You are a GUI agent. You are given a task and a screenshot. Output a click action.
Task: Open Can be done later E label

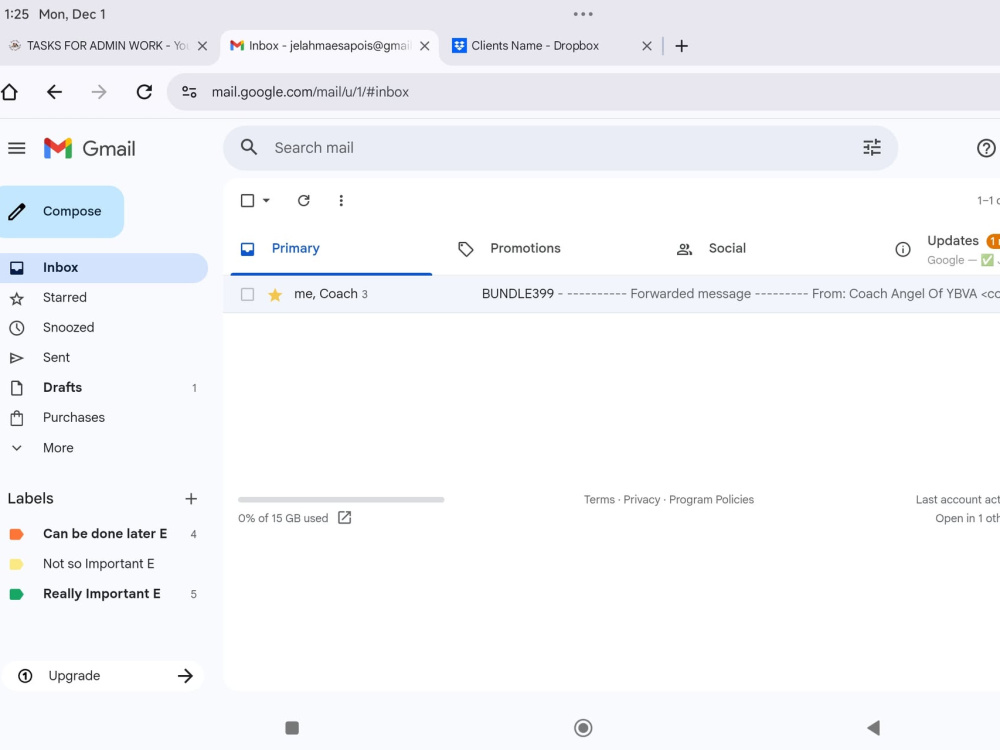coord(104,534)
